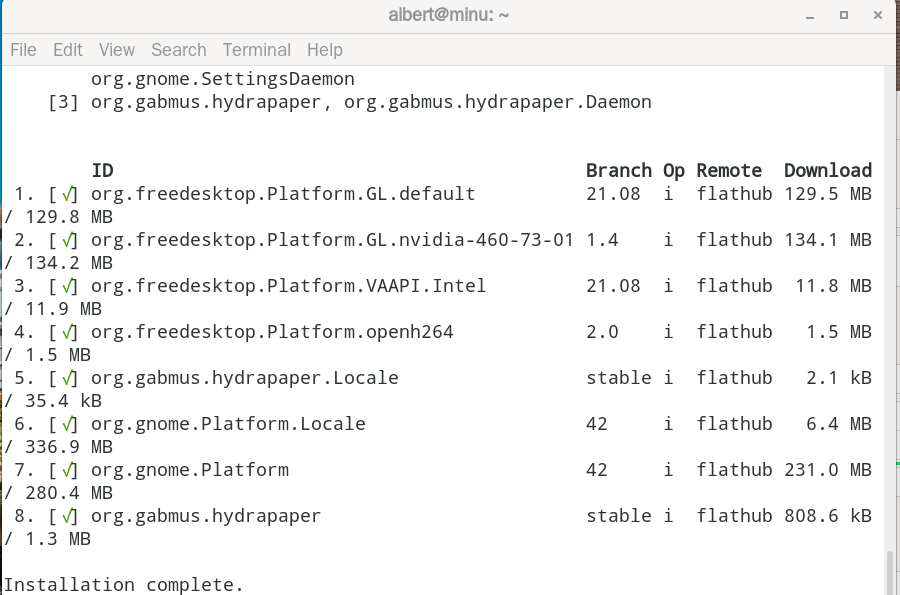Close the terminal window

pyautogui.click(x=878, y=15)
